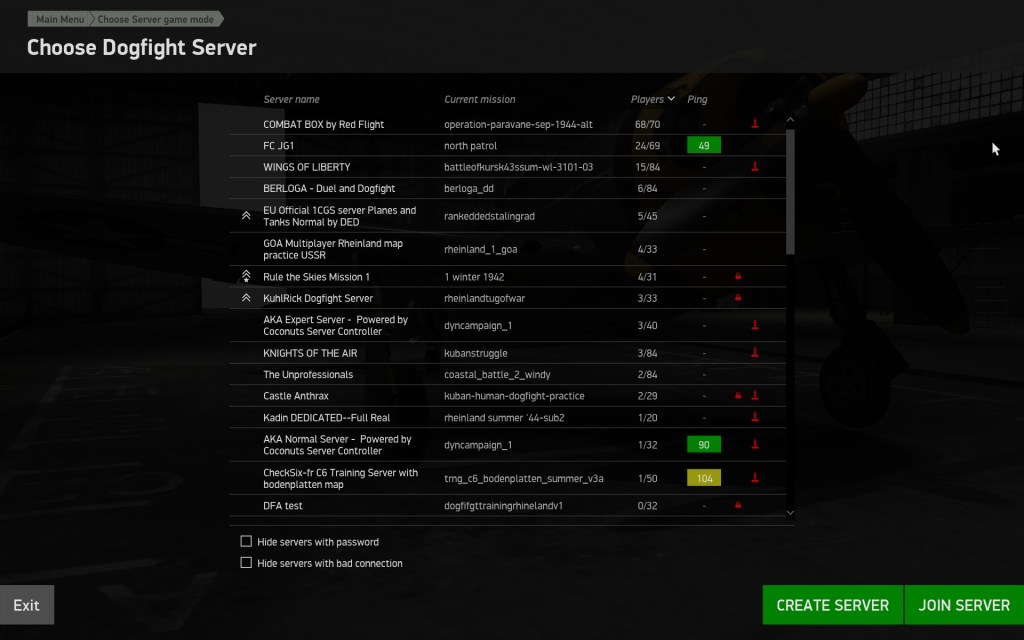
Task: Go to Main Menu breadcrumb
Action: click(x=60, y=19)
